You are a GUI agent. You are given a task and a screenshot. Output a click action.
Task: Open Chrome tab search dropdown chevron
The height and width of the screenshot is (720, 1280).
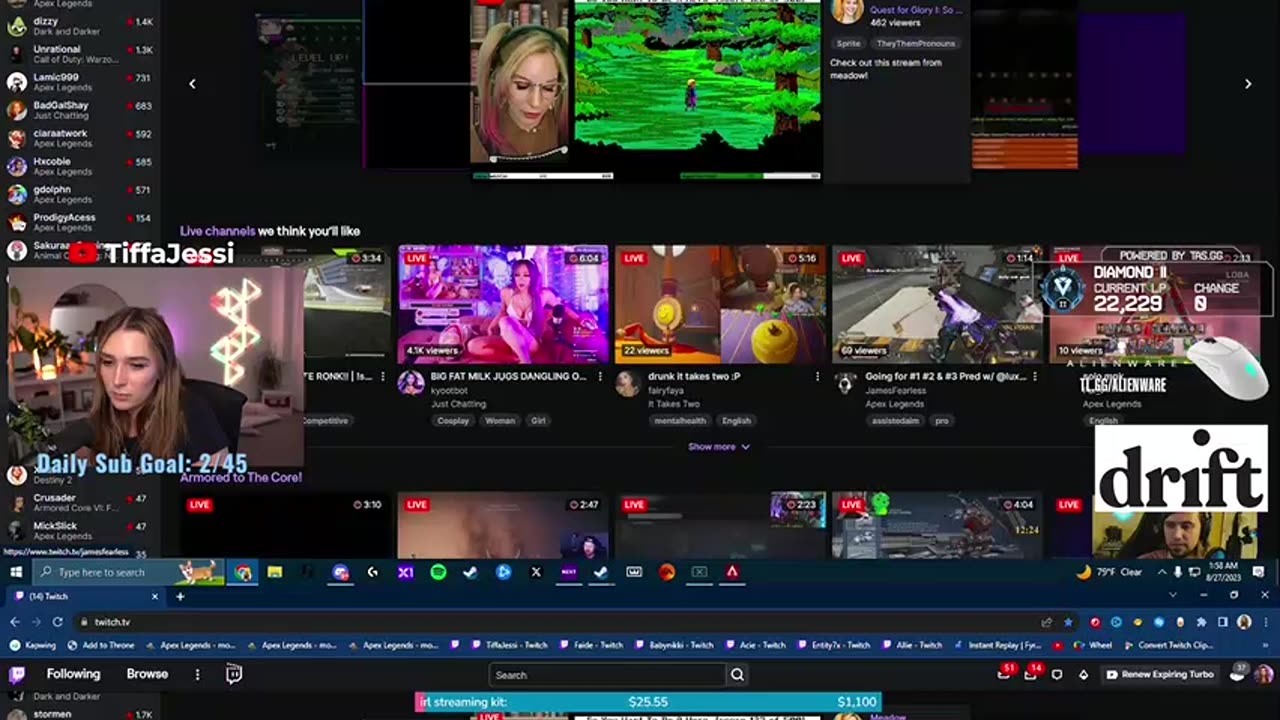[1173, 595]
